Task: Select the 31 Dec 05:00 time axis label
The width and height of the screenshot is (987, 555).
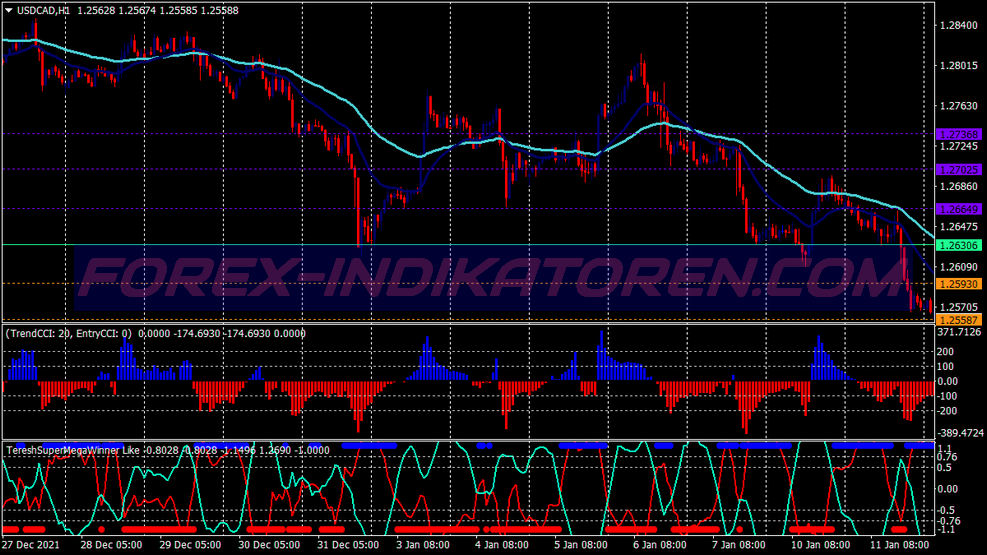Action: [348, 545]
